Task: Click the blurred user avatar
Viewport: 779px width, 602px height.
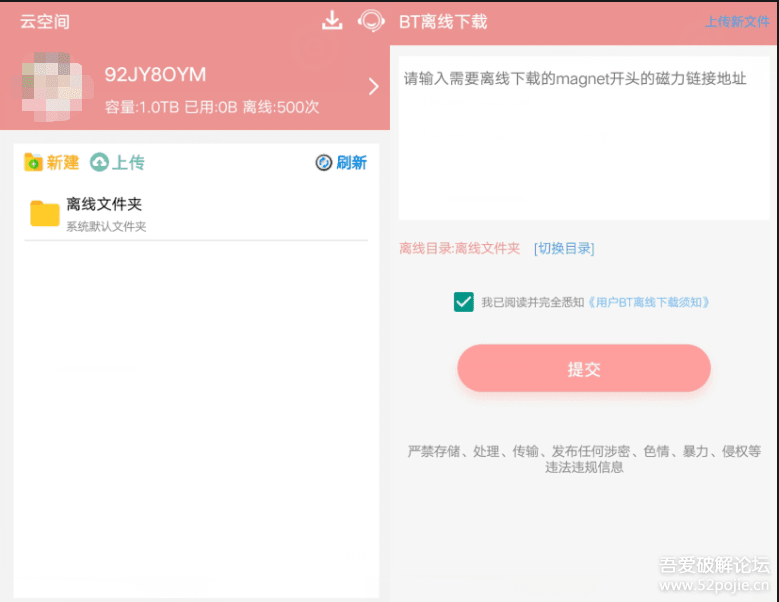Action: [x=53, y=86]
